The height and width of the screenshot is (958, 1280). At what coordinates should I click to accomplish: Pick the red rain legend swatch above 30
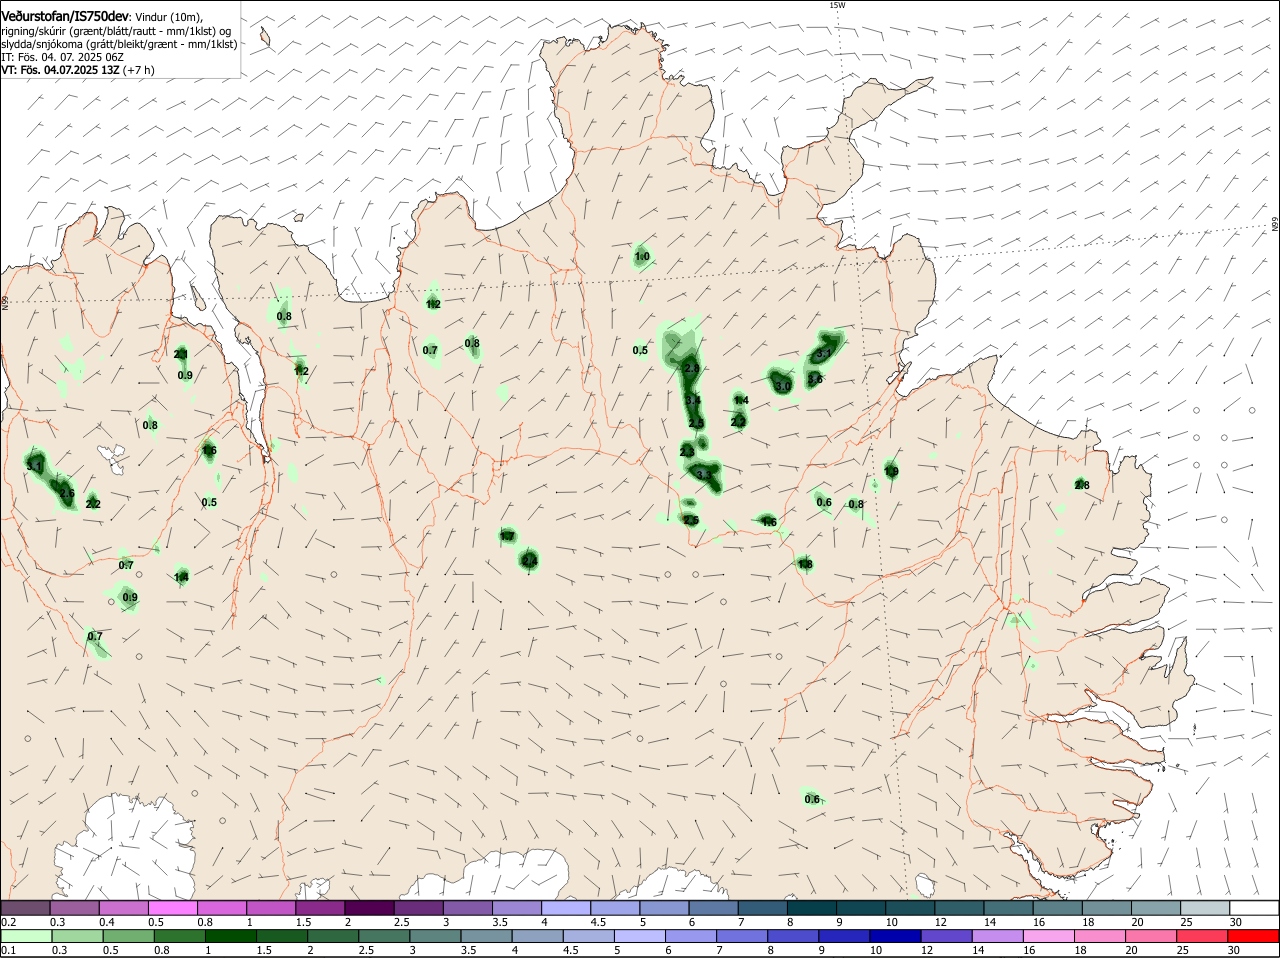pyautogui.click(x=1254, y=936)
